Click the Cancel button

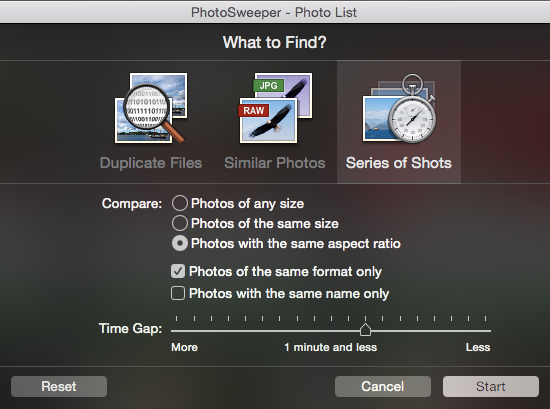point(383,387)
